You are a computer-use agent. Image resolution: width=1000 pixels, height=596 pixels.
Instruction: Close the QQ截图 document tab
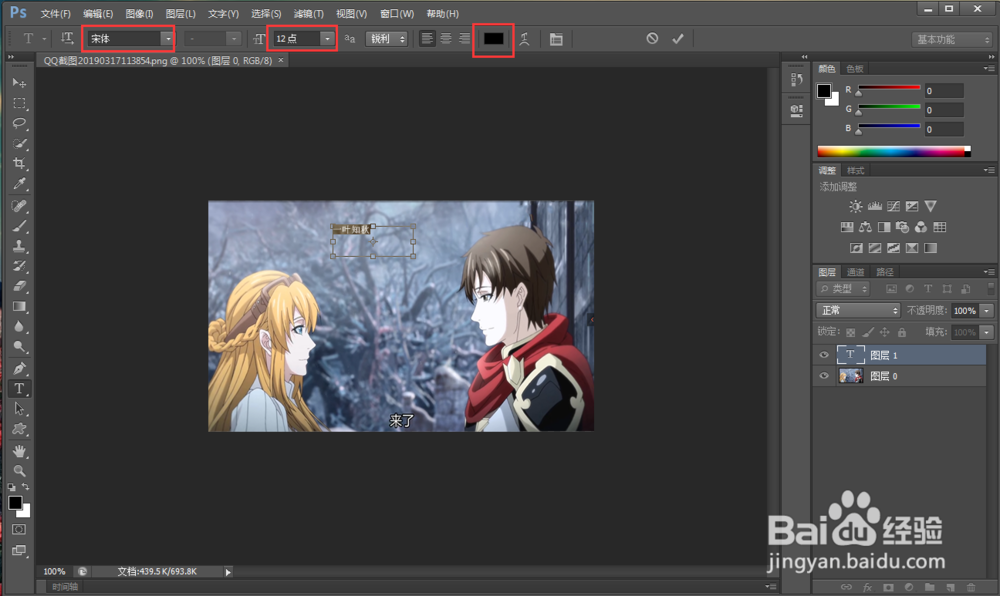[x=281, y=60]
